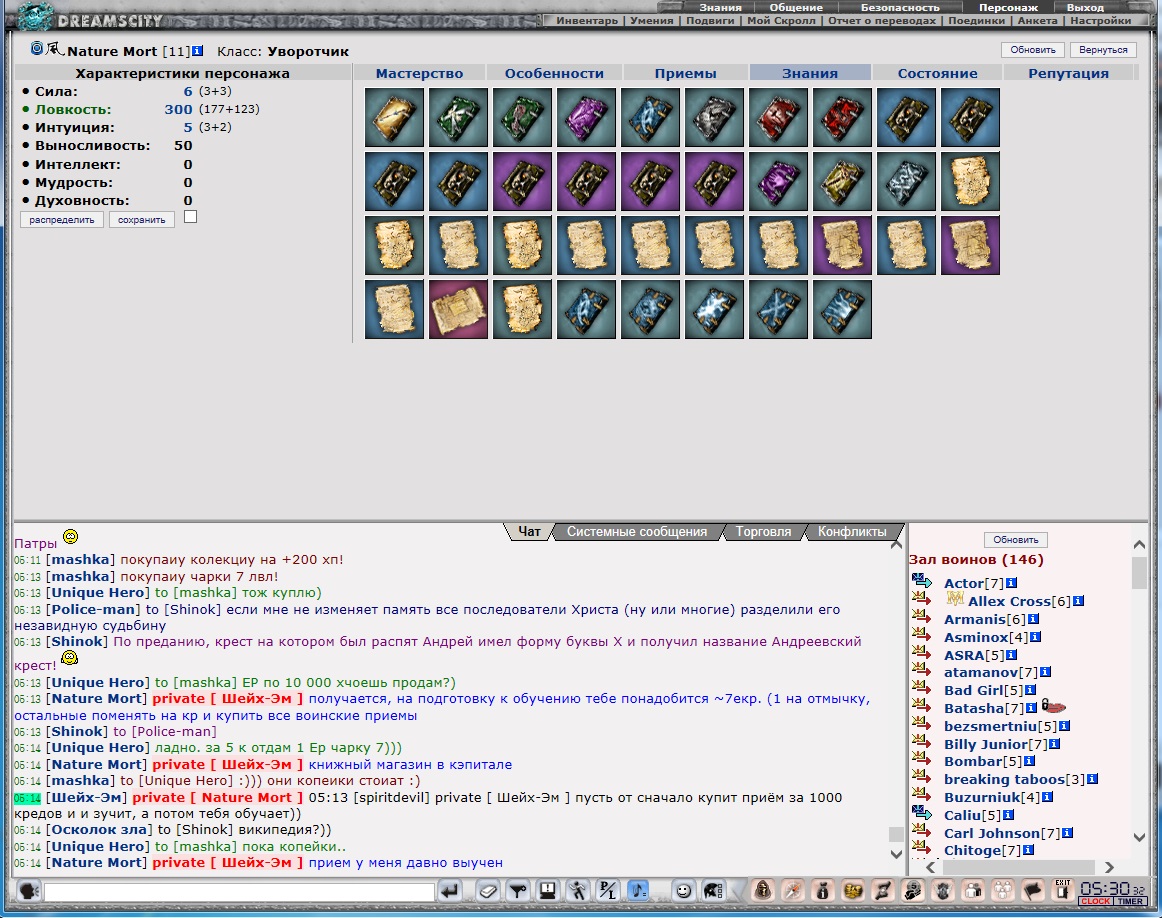
Task: Open Мой Скролл menu item
Action: 781,21
